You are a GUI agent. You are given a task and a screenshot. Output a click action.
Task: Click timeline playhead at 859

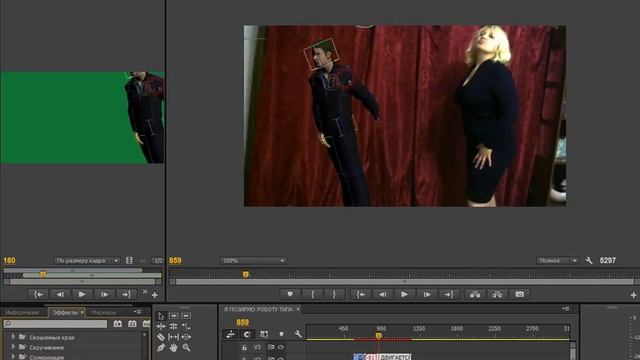click(378, 336)
